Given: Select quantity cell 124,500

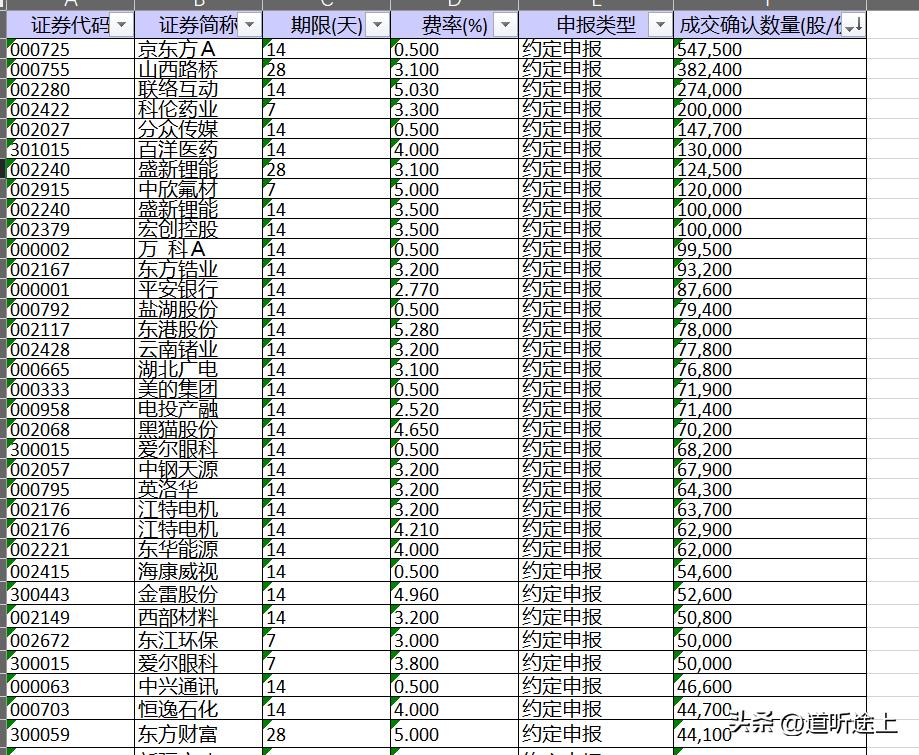Looking at the screenshot, I should tap(770, 169).
